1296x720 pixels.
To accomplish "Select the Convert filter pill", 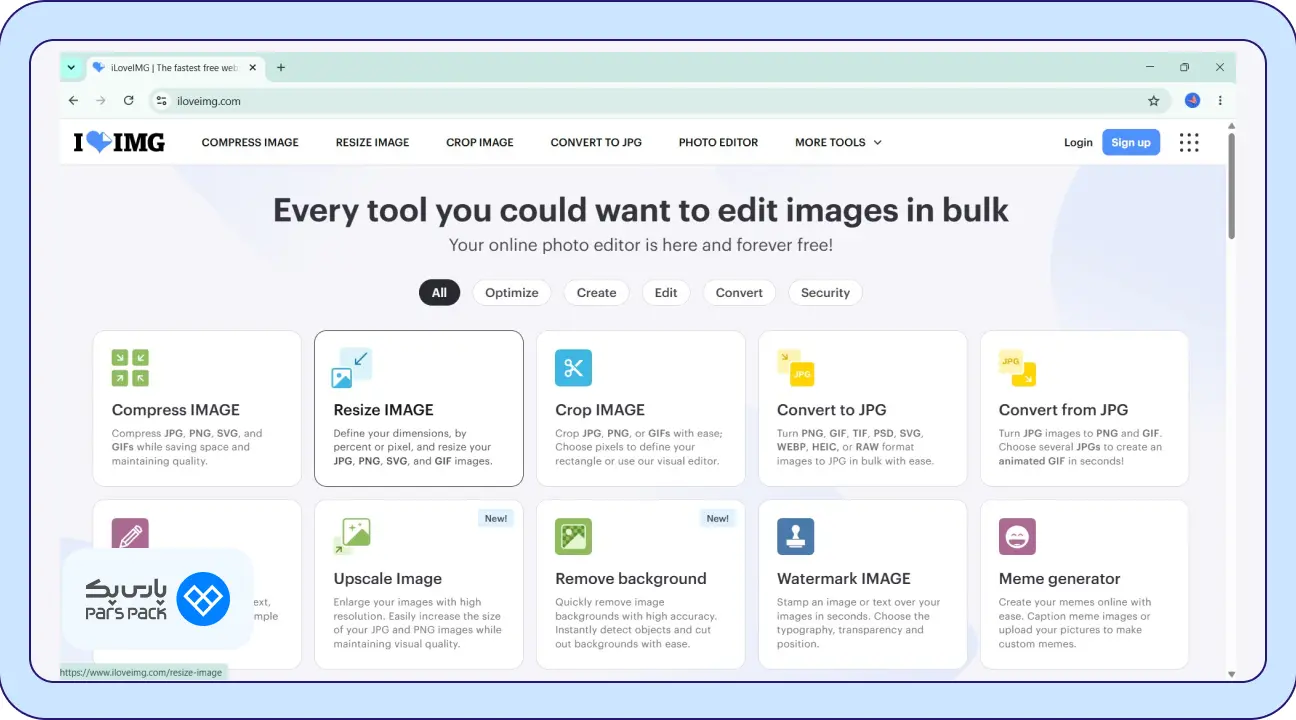I will [x=739, y=293].
